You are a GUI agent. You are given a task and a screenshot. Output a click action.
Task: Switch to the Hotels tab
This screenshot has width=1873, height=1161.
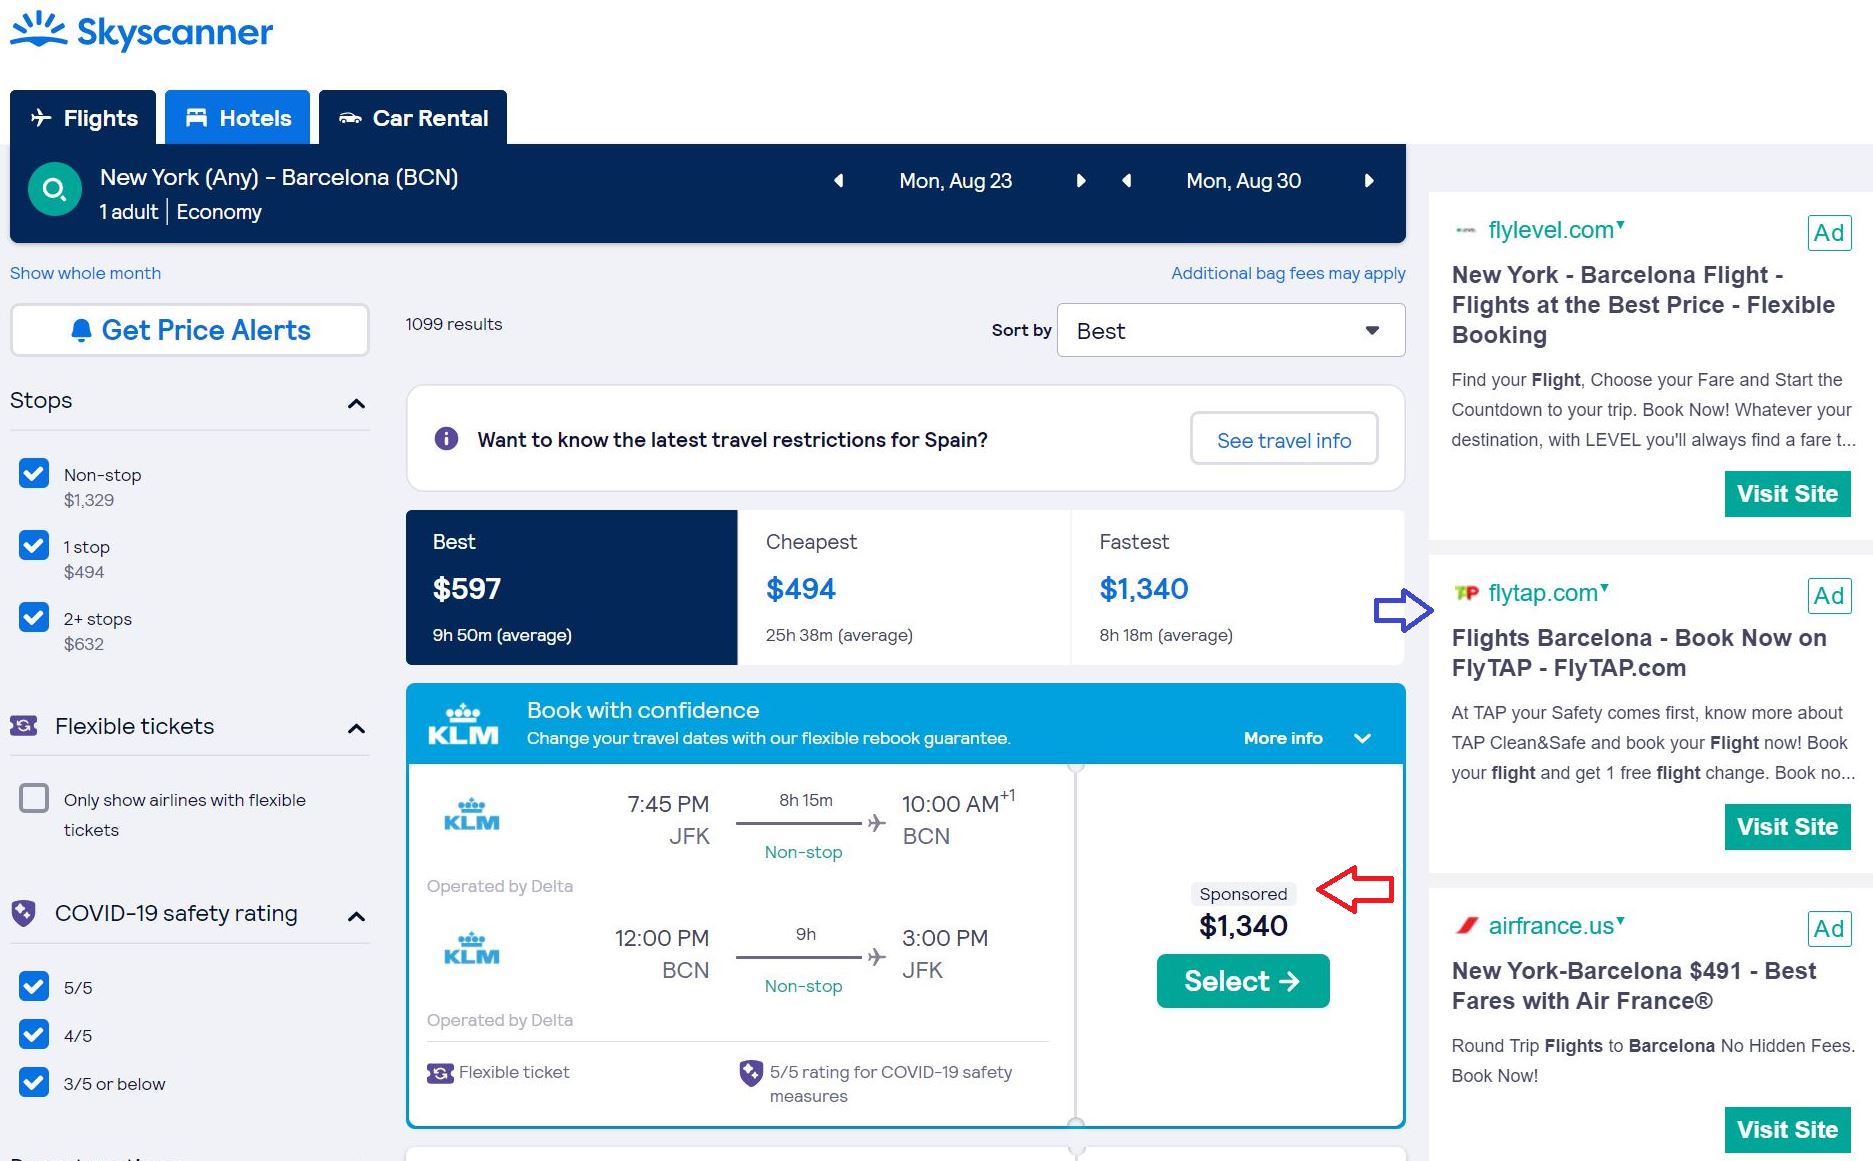(238, 118)
